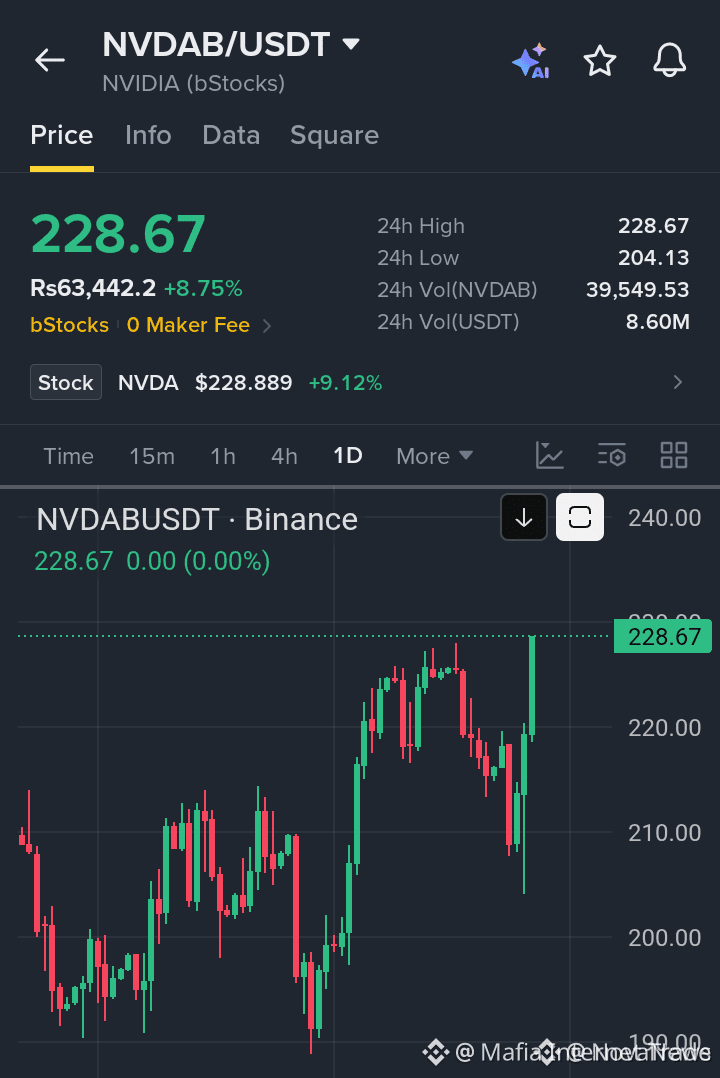The height and width of the screenshot is (1078, 720).
Task: Tap the 0 Maker Fee link
Action: (x=188, y=325)
